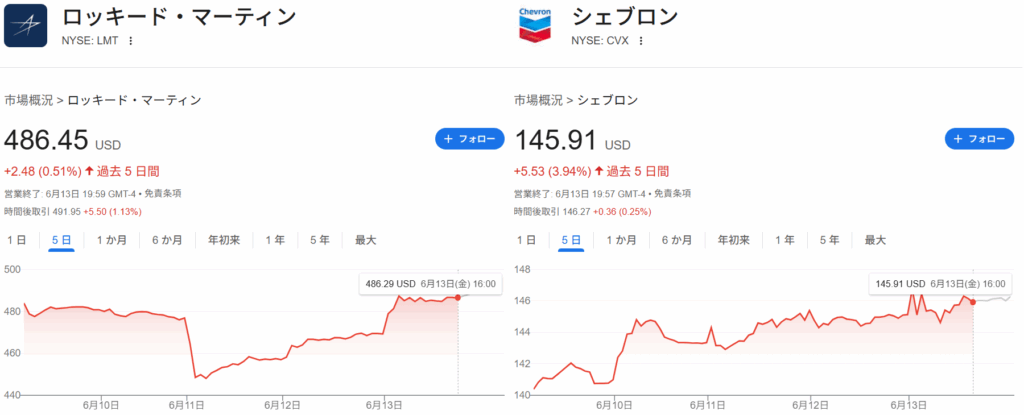Select the 5年 range on Chevron chart
1024x415 pixels.
pos(829,240)
